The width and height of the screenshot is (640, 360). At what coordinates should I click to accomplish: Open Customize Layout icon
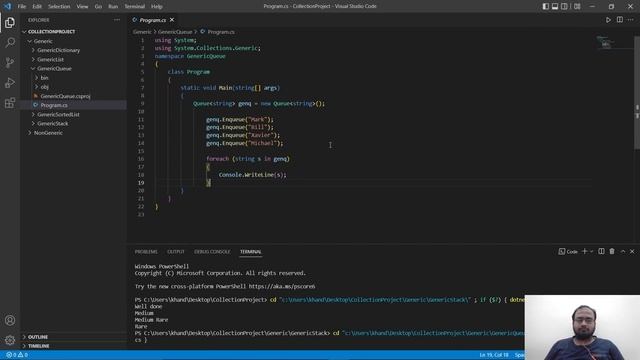pyautogui.click(x=577, y=6)
